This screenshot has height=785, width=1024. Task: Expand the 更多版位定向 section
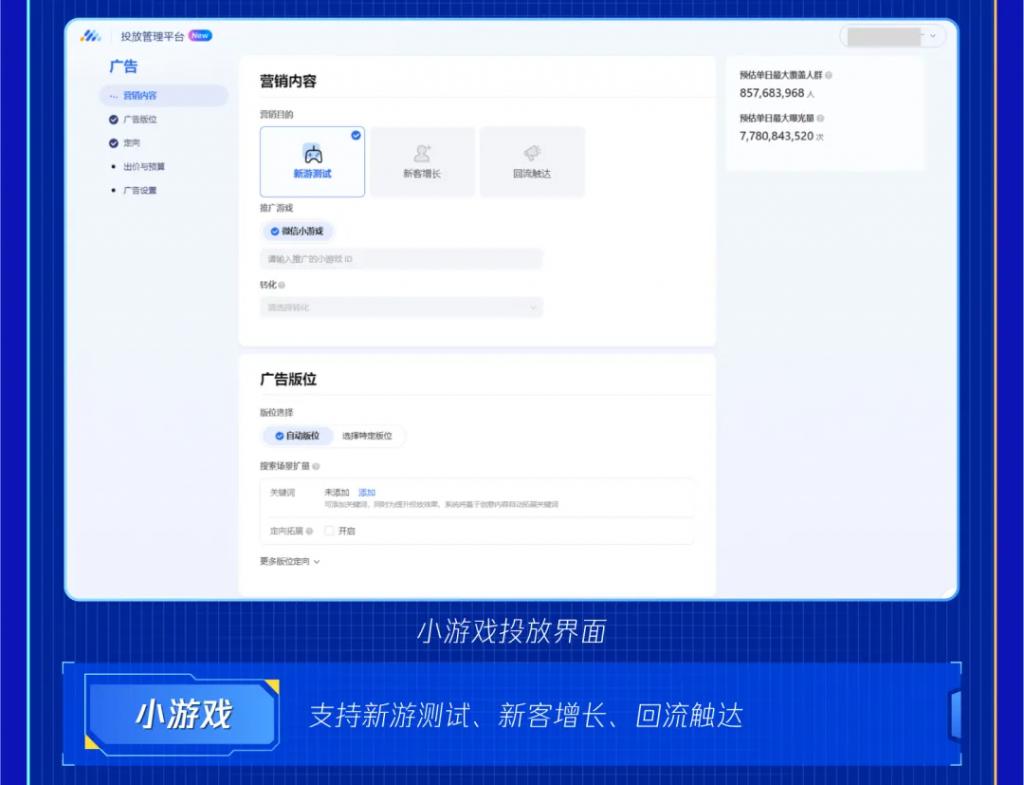pyautogui.click(x=290, y=562)
